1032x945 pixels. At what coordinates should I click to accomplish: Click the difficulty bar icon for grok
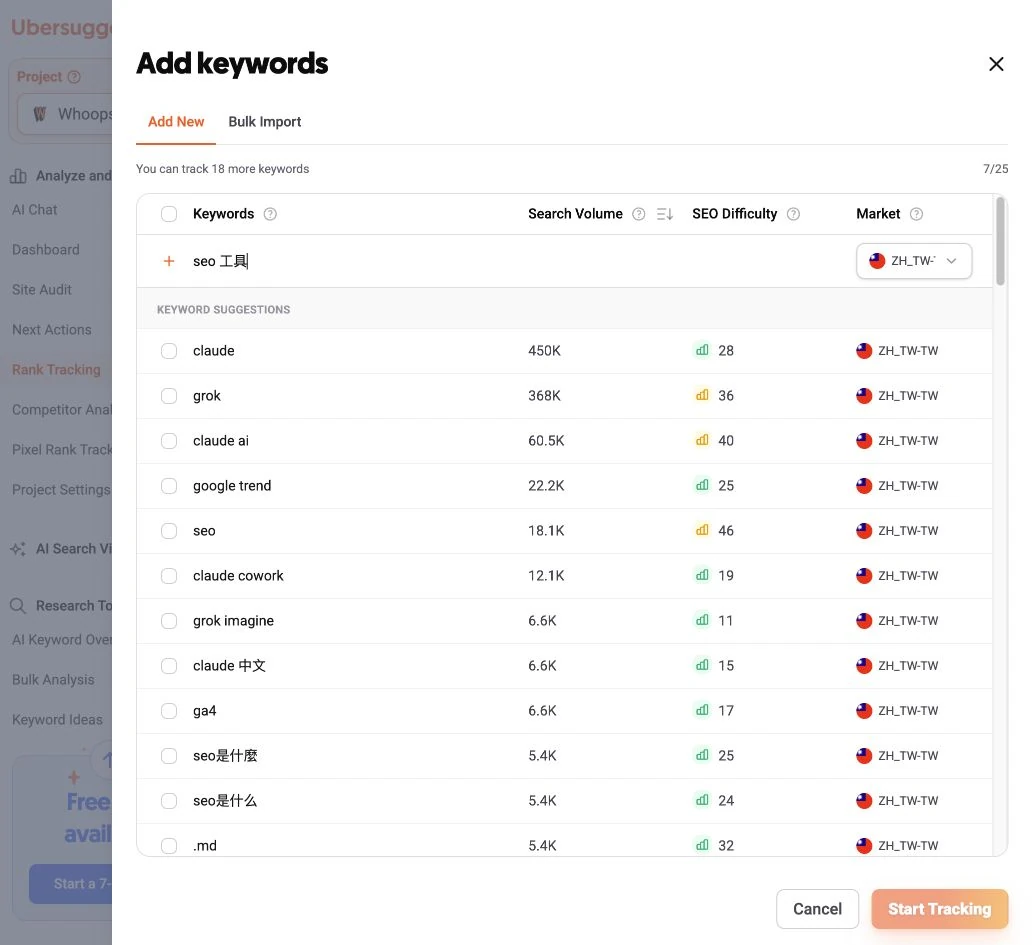(x=702, y=395)
